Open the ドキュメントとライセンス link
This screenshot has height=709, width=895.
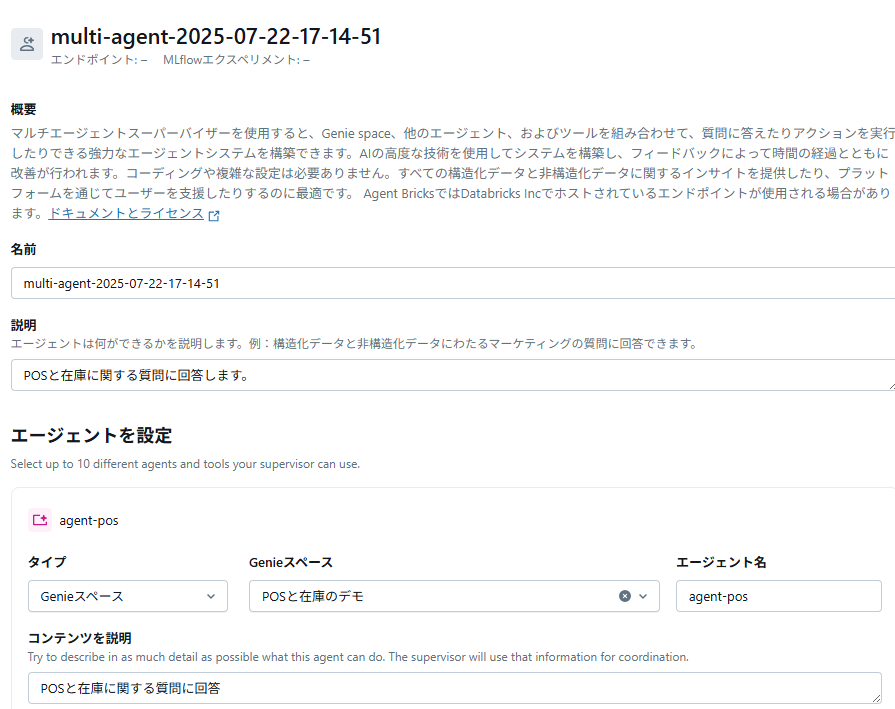point(126,213)
